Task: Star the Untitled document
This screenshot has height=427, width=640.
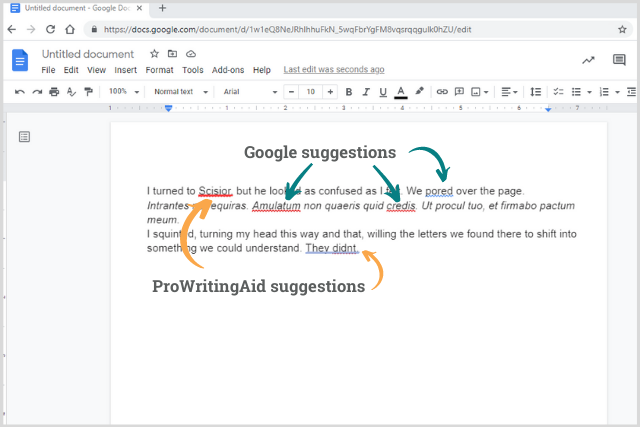Action: point(154,53)
